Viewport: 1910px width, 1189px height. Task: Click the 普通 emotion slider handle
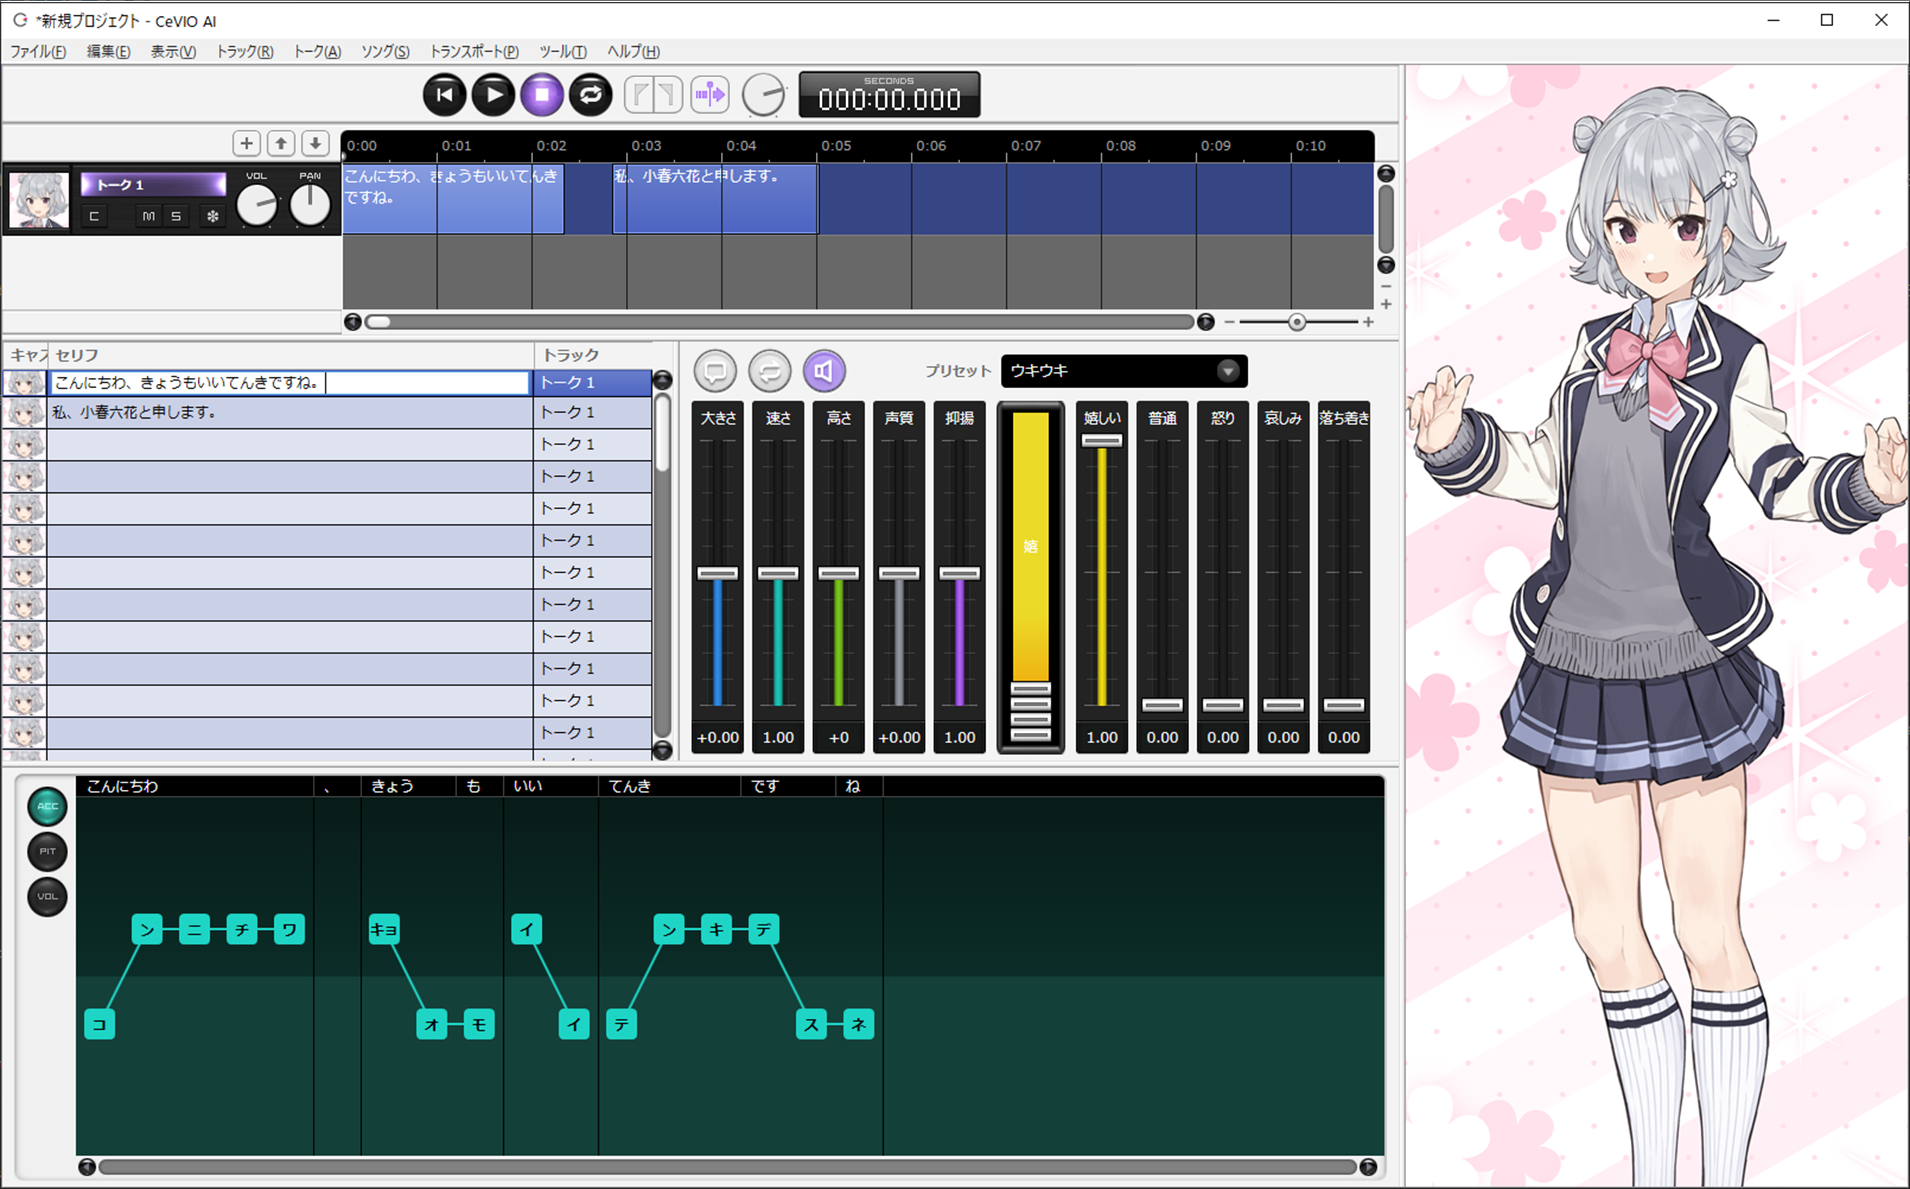(x=1162, y=705)
